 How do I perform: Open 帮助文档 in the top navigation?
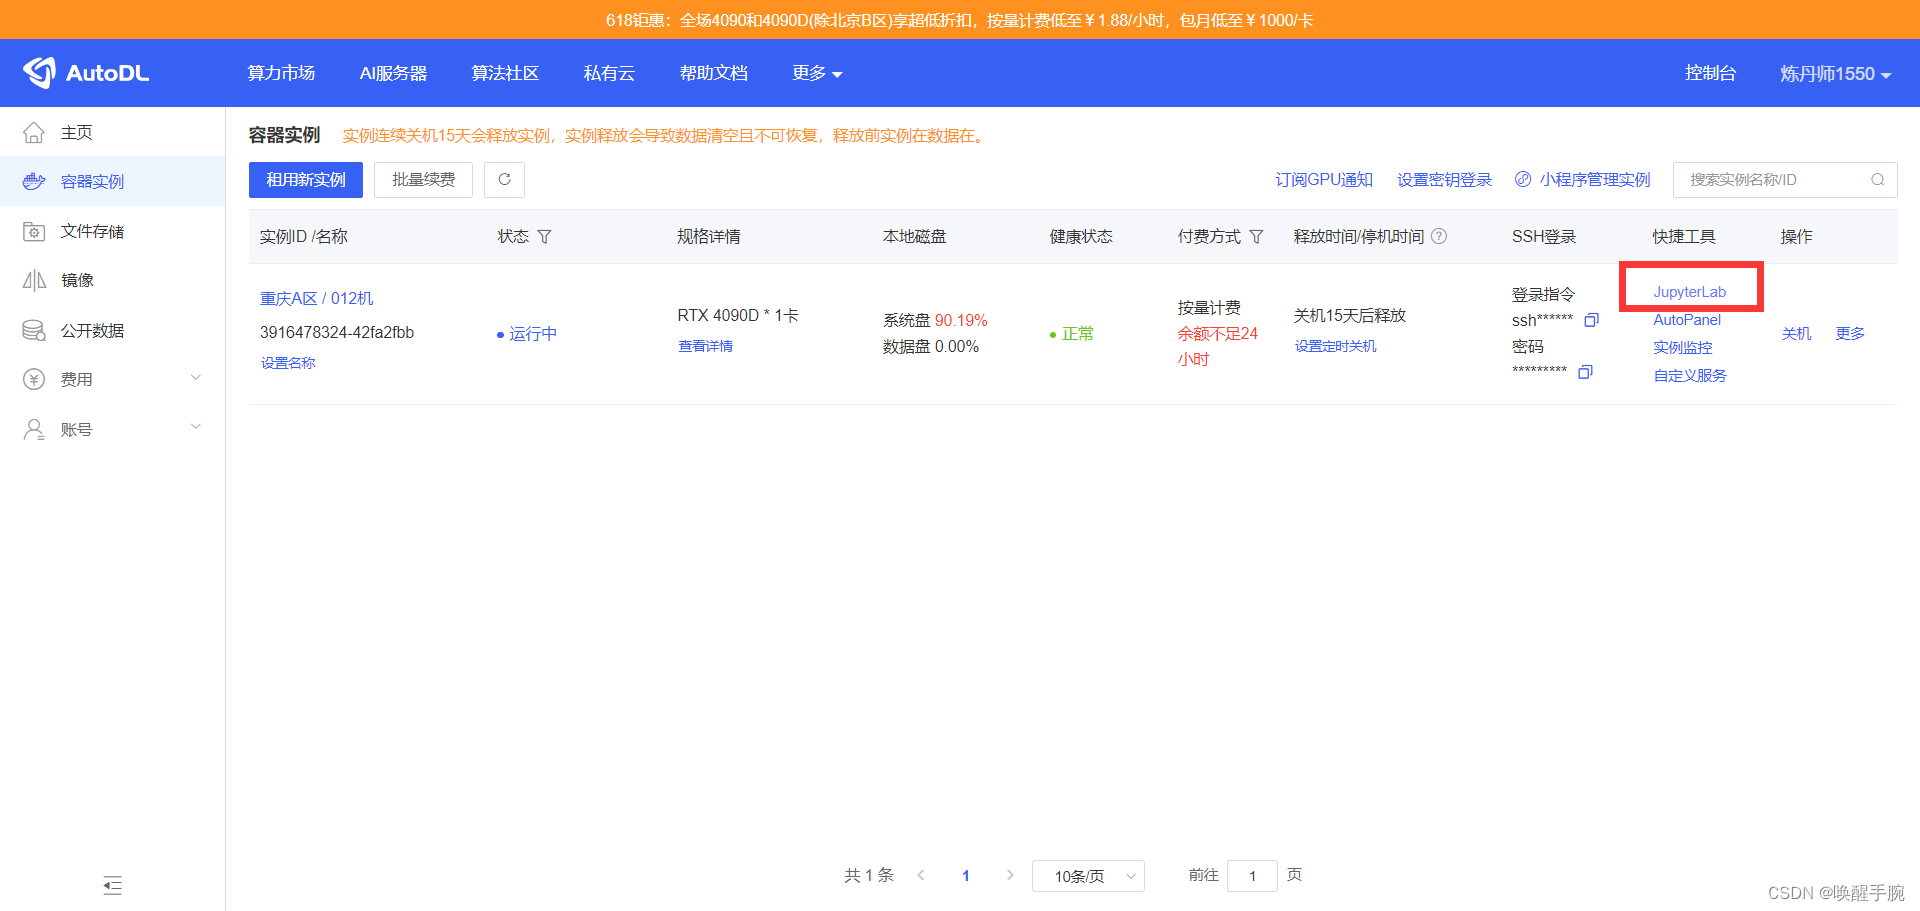click(713, 73)
